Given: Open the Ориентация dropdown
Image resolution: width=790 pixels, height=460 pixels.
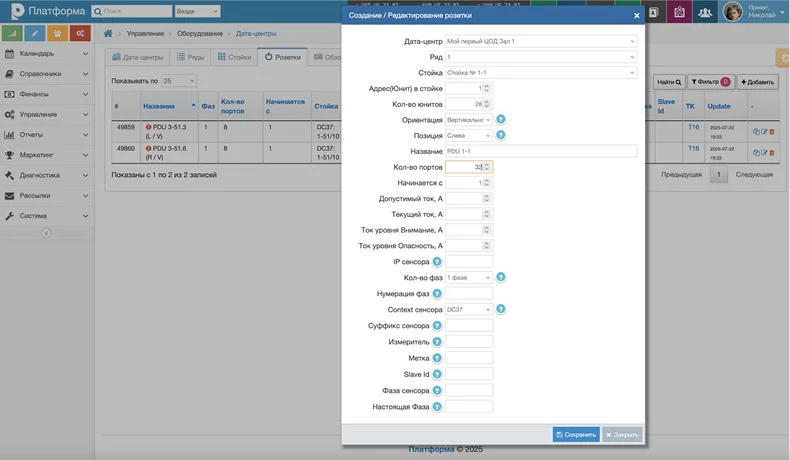Looking at the screenshot, I should tap(469, 120).
